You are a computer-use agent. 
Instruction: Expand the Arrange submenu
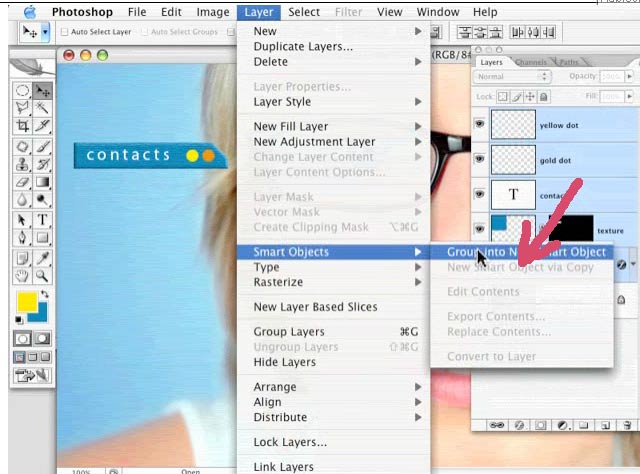click(333, 387)
